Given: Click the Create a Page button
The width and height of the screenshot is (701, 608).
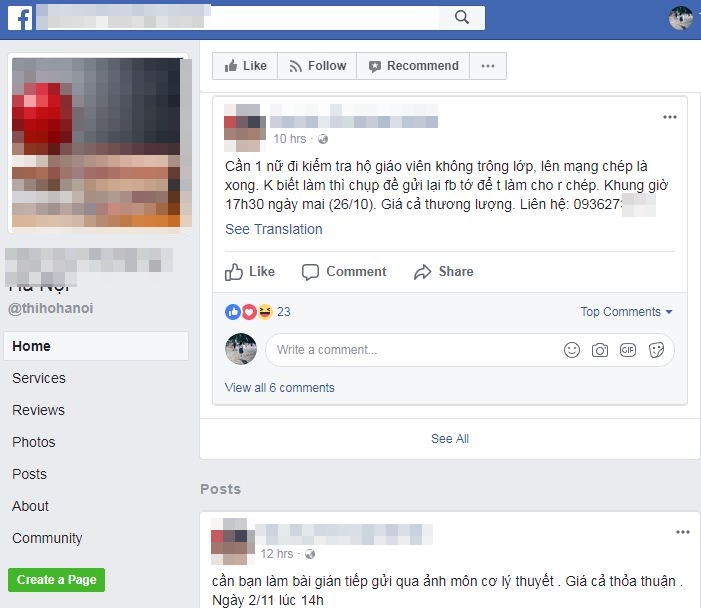Looking at the screenshot, I should click(x=56, y=580).
